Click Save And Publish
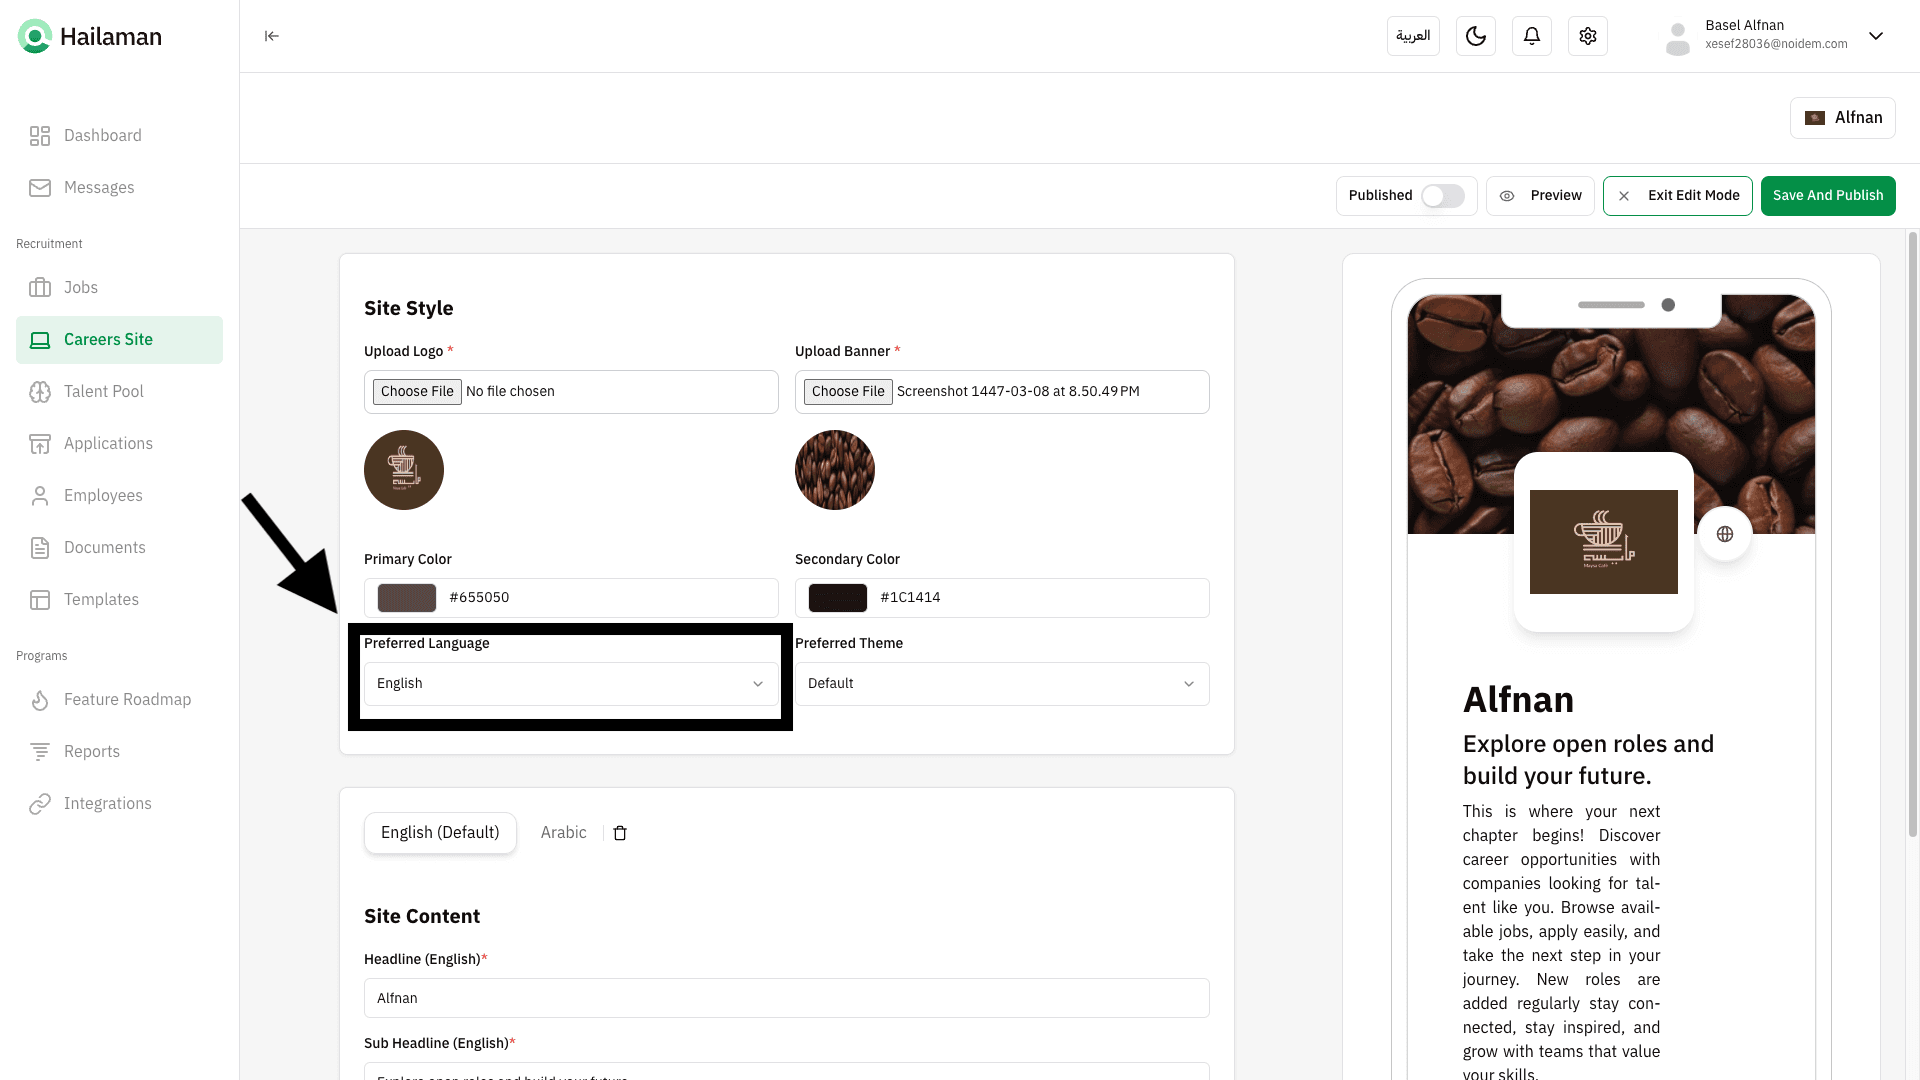Screen dimensions: 1920x1080 pyautogui.click(x=1827, y=196)
